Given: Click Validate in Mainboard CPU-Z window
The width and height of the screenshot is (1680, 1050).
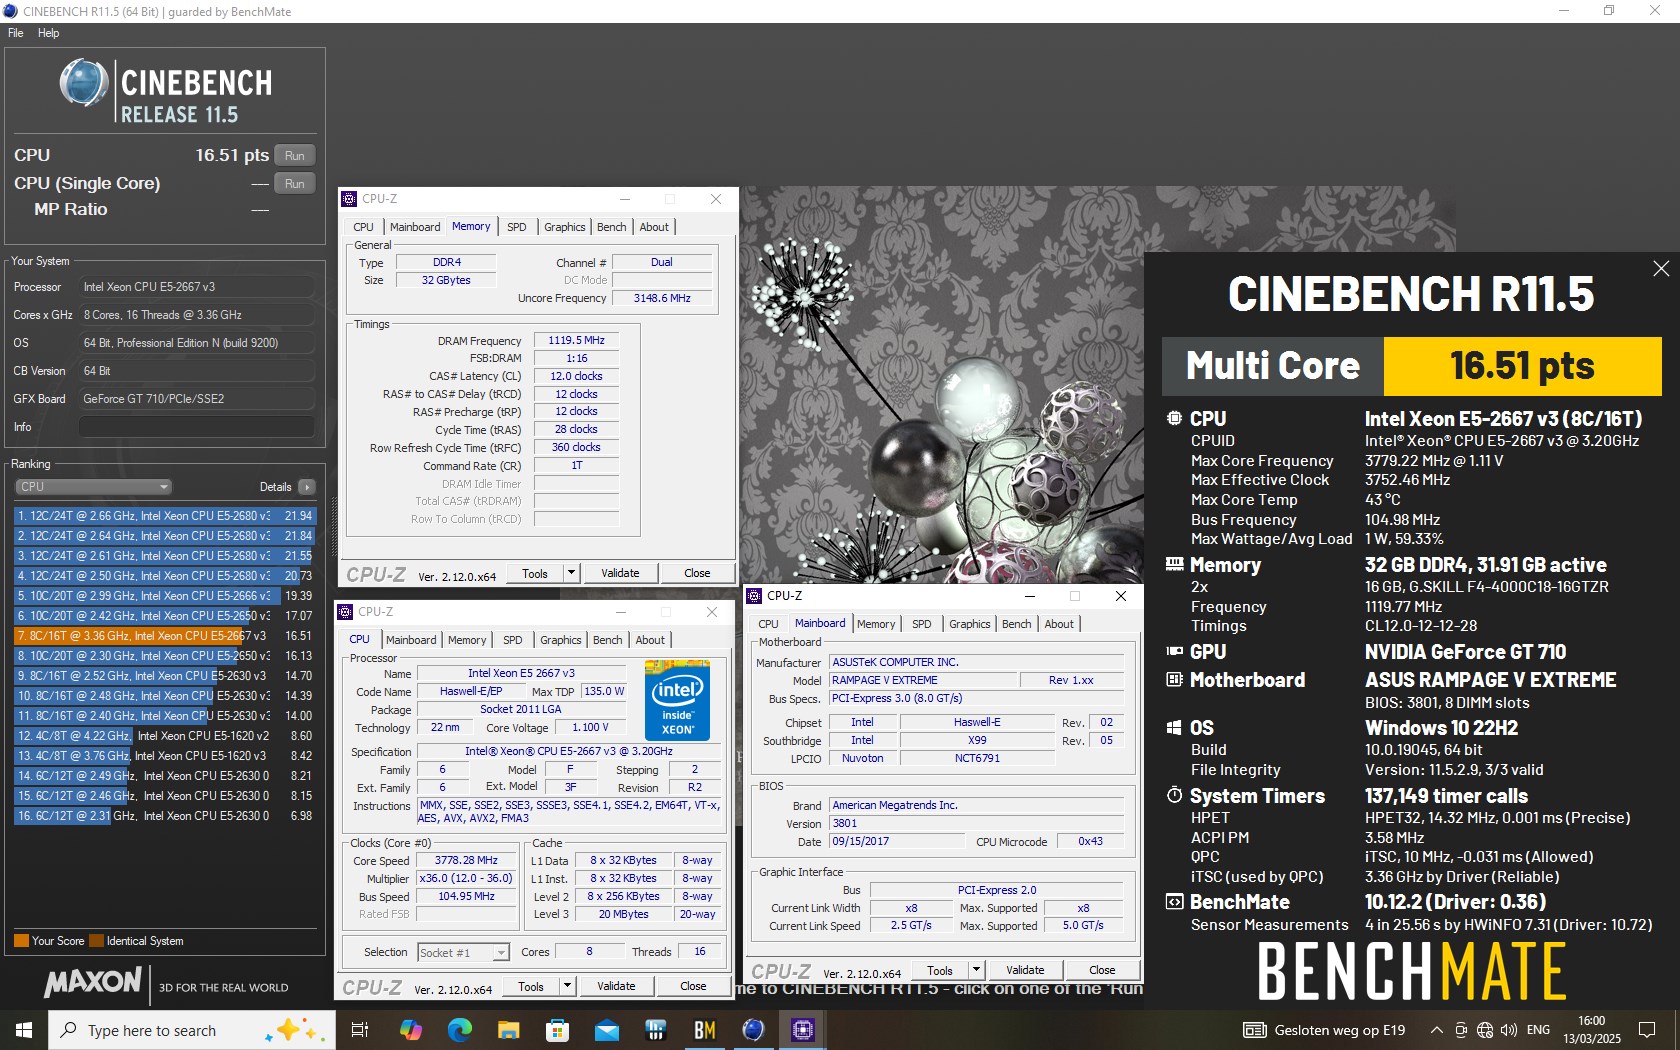Looking at the screenshot, I should 1025,970.
